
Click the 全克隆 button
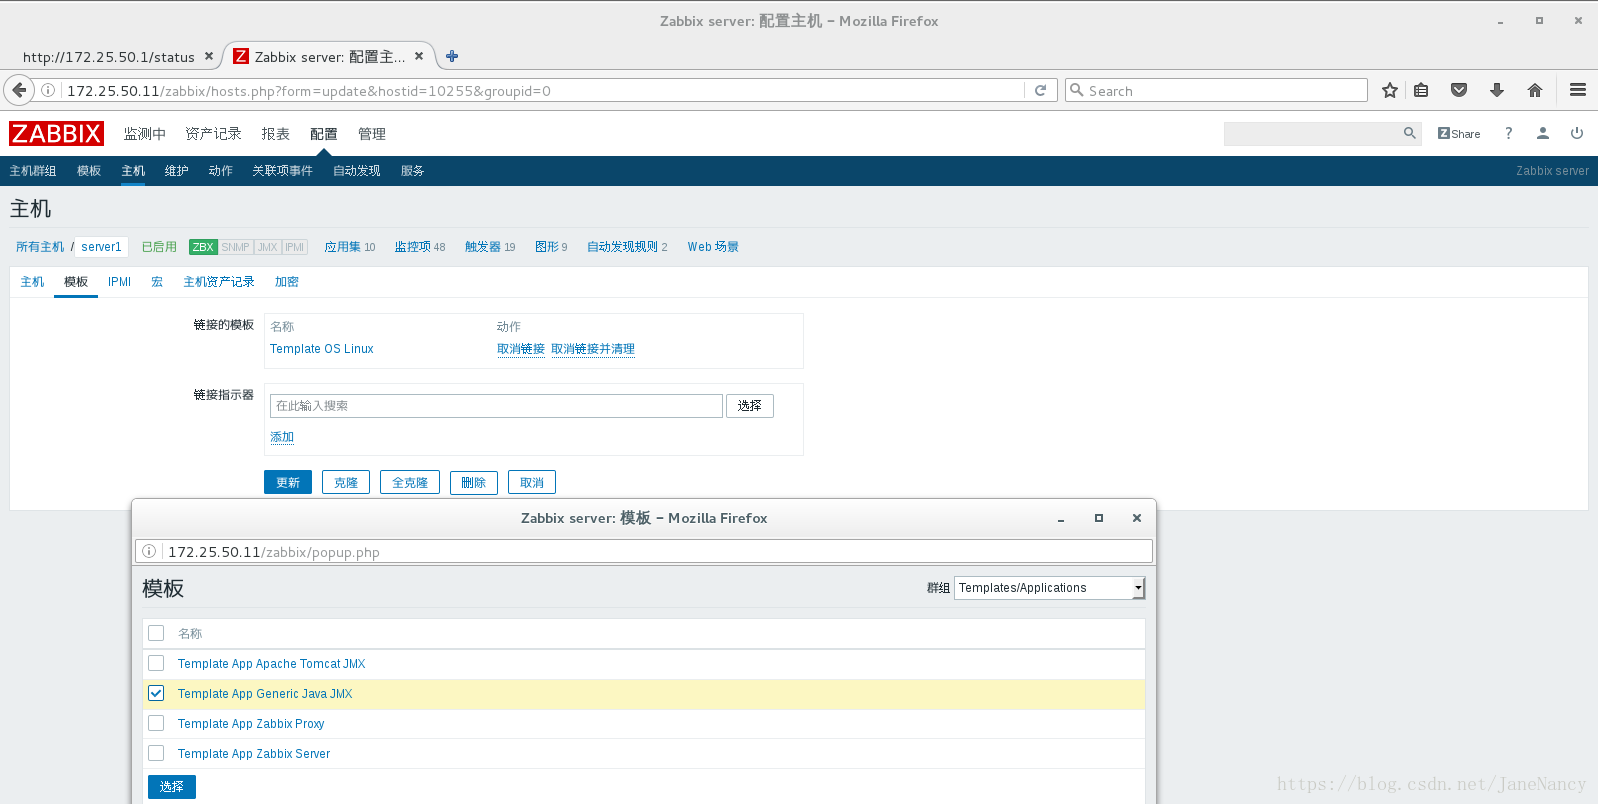click(x=410, y=482)
